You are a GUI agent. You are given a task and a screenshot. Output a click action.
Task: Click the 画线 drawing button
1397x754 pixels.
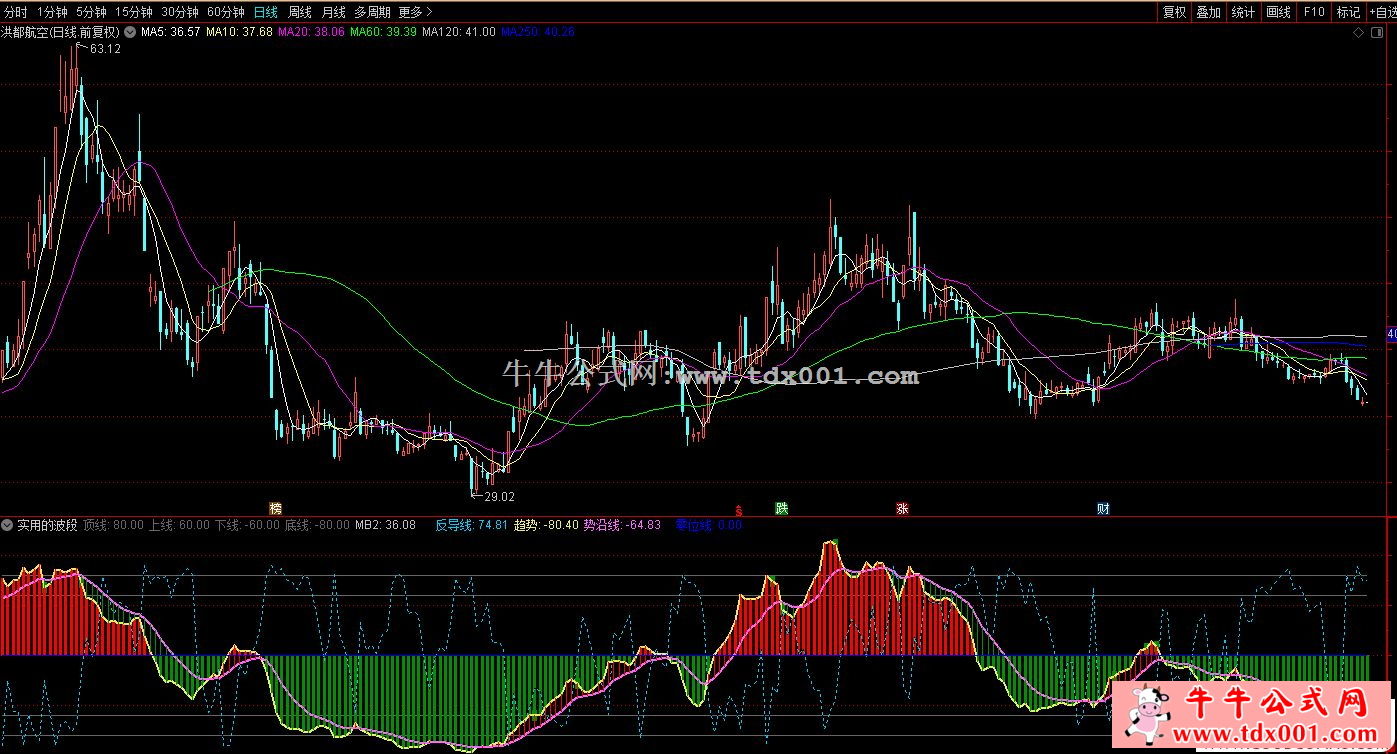(x=1279, y=12)
